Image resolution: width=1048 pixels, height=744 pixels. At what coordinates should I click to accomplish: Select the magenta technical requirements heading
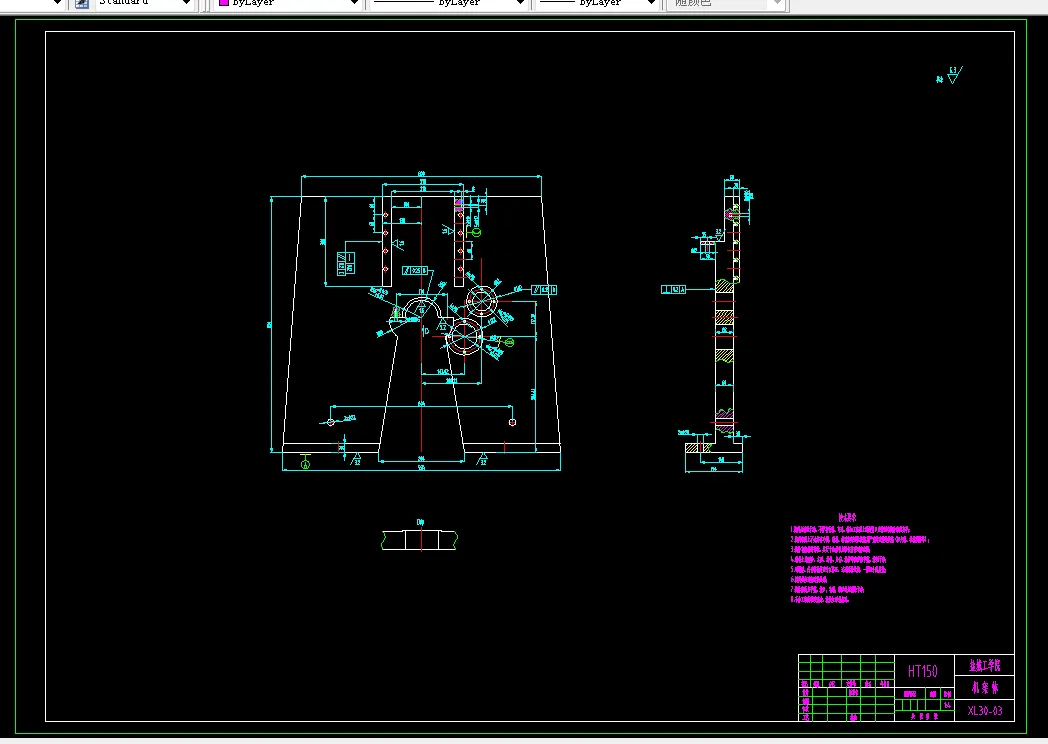(847, 517)
